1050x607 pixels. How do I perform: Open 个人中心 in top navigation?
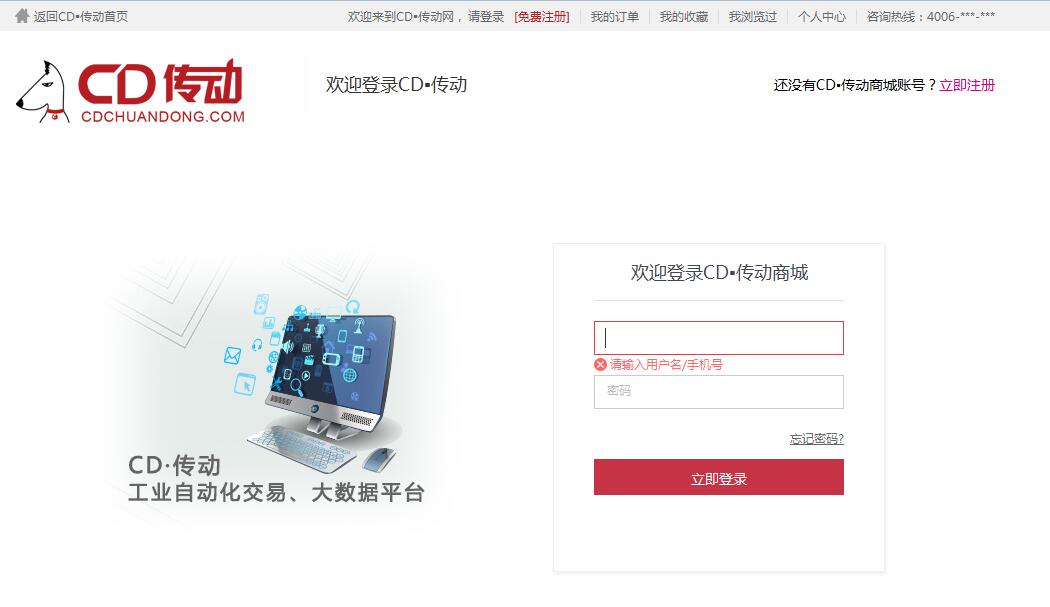[822, 17]
